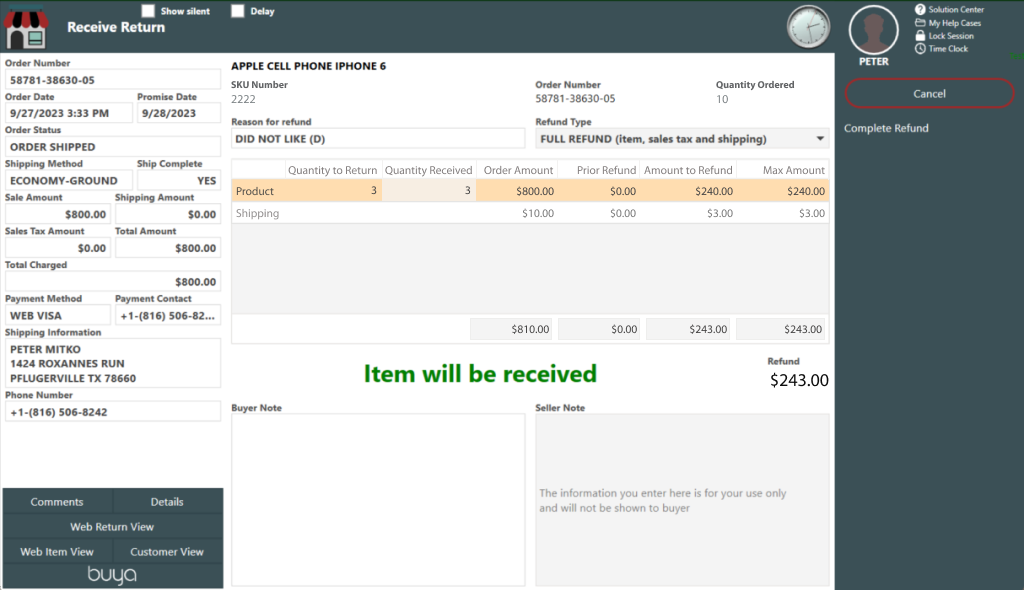
Task: Click the $243.00 amount to refund total
Action: click(x=688, y=329)
